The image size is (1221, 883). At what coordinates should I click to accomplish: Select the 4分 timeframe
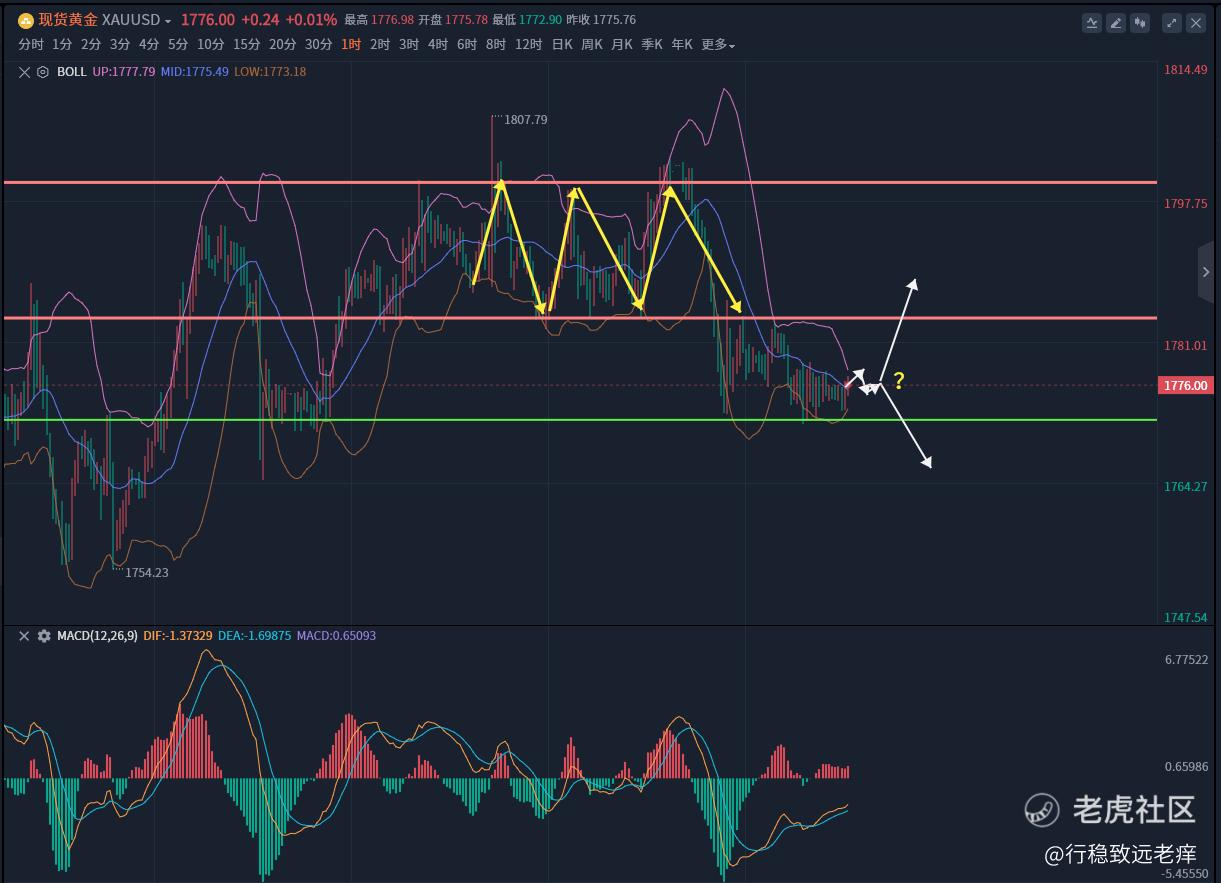click(x=149, y=45)
